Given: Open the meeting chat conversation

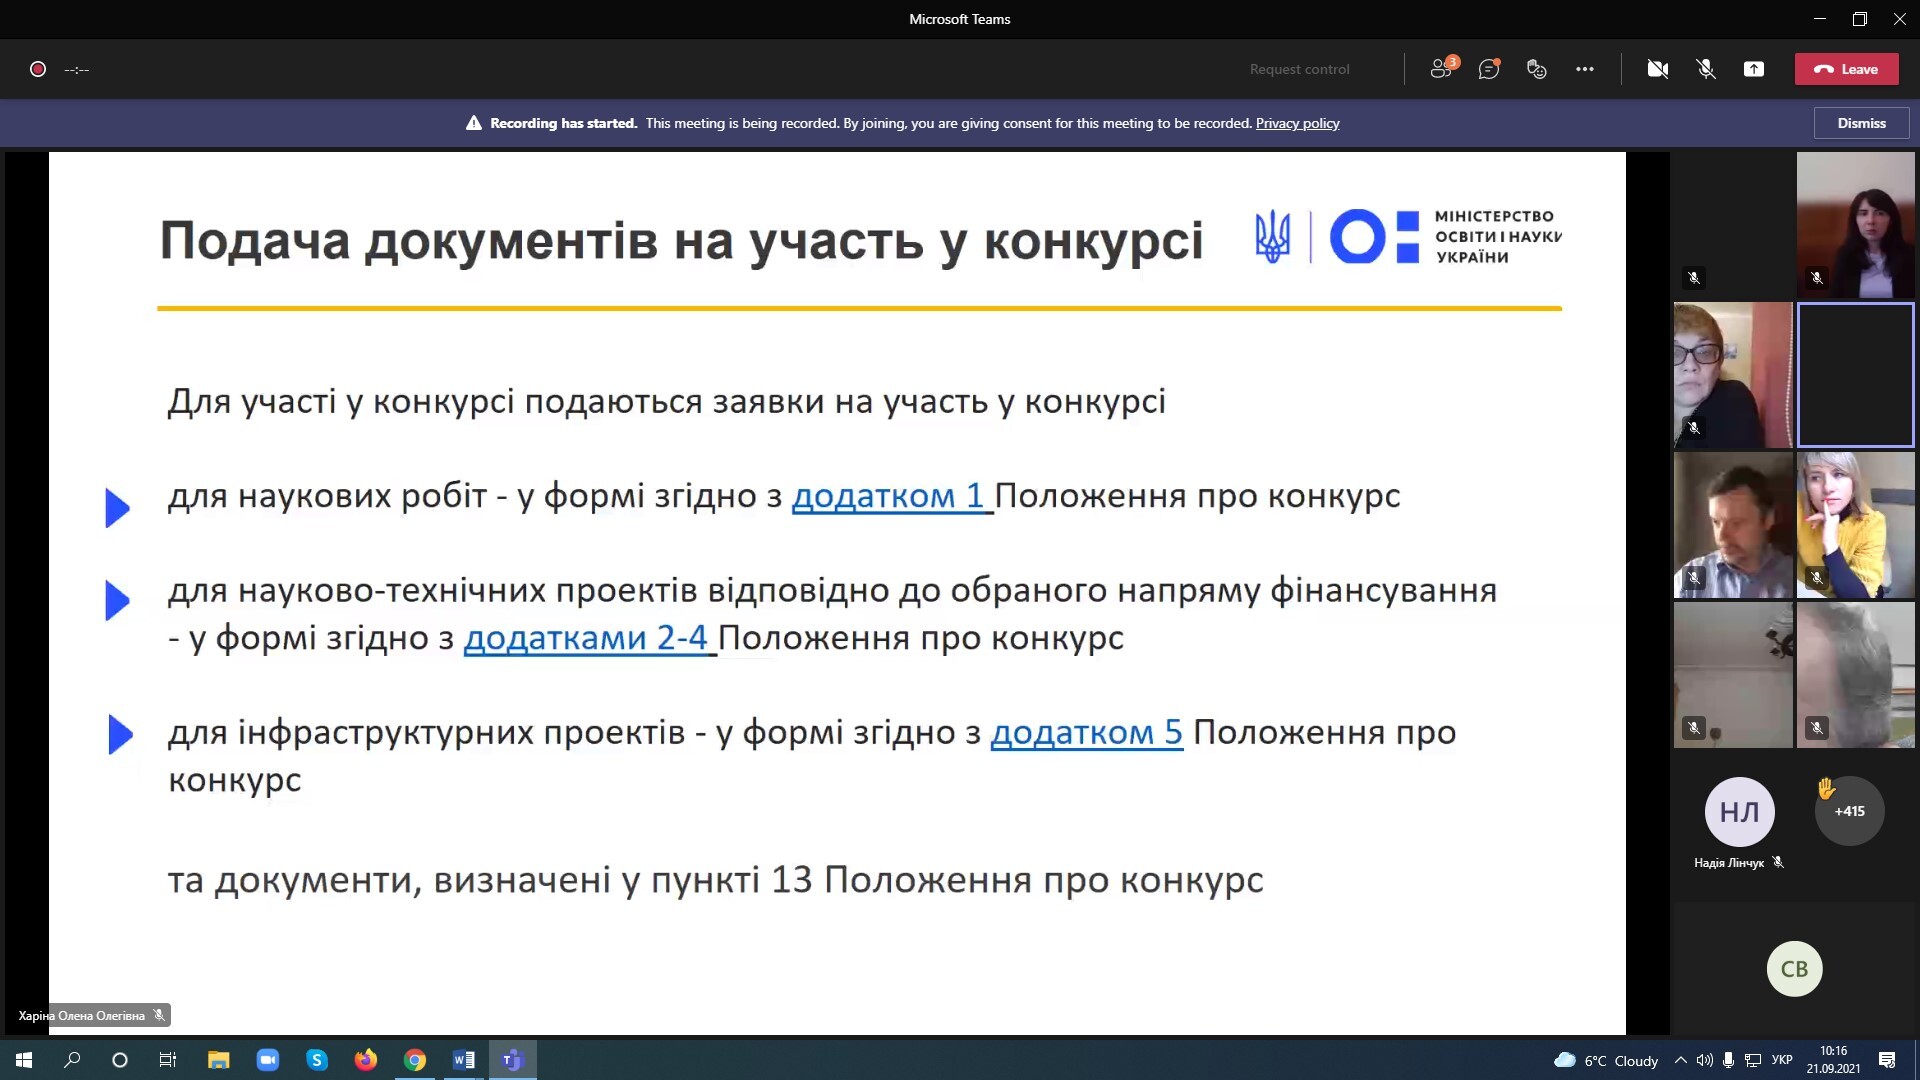Looking at the screenshot, I should click(1489, 69).
